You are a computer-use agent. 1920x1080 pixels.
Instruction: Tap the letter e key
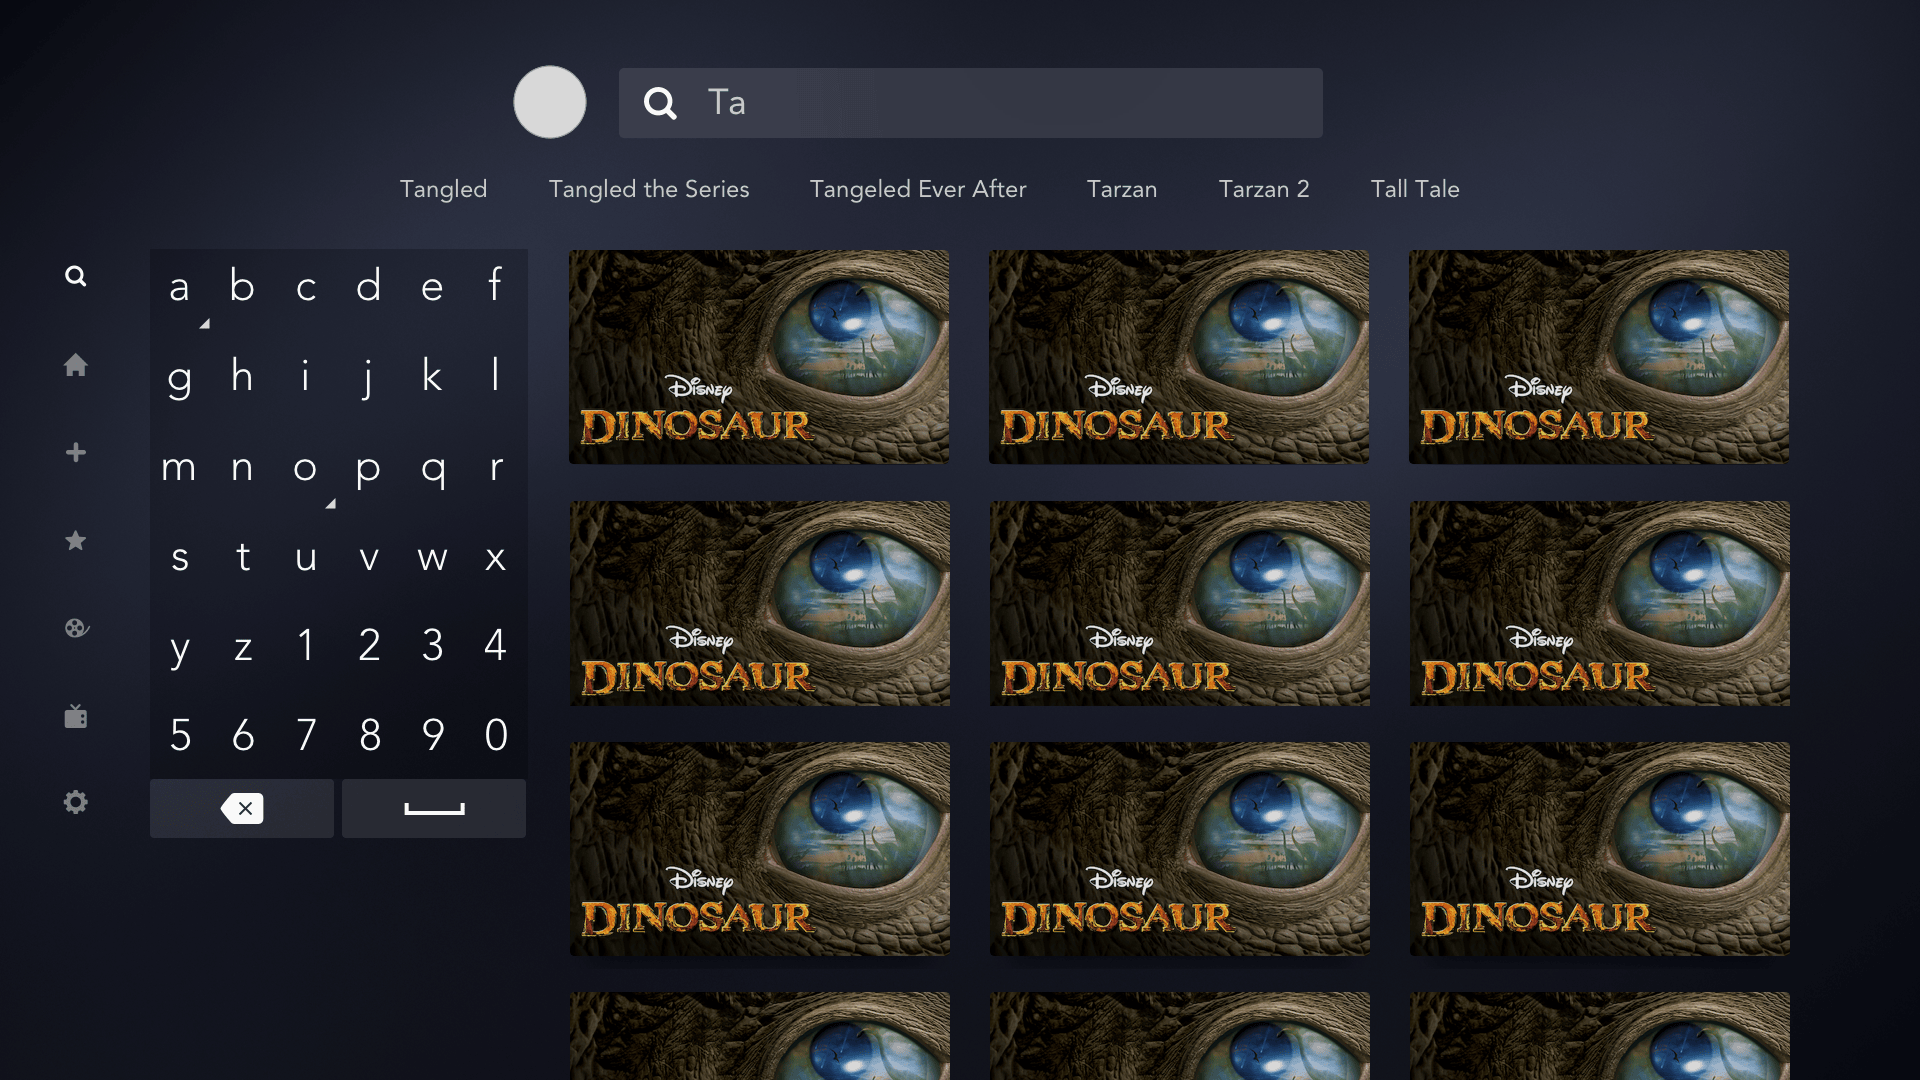click(432, 287)
